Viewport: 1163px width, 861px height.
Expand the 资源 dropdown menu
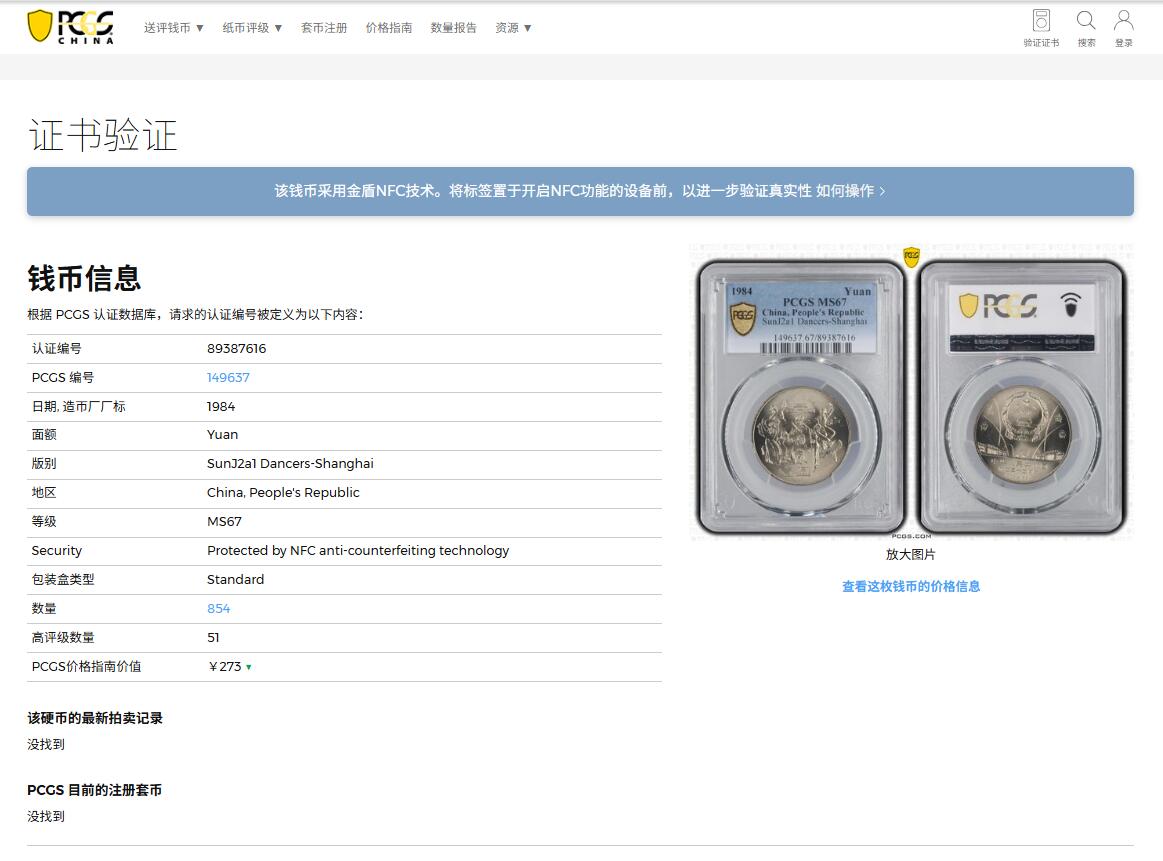[513, 27]
